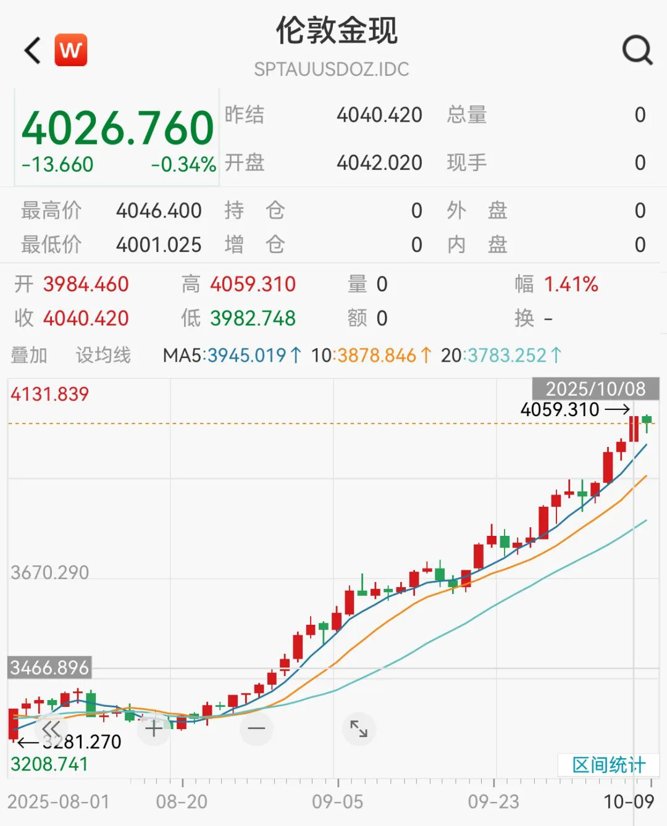Select the MA10 indicator value
The image size is (667, 826).
(x=372, y=355)
